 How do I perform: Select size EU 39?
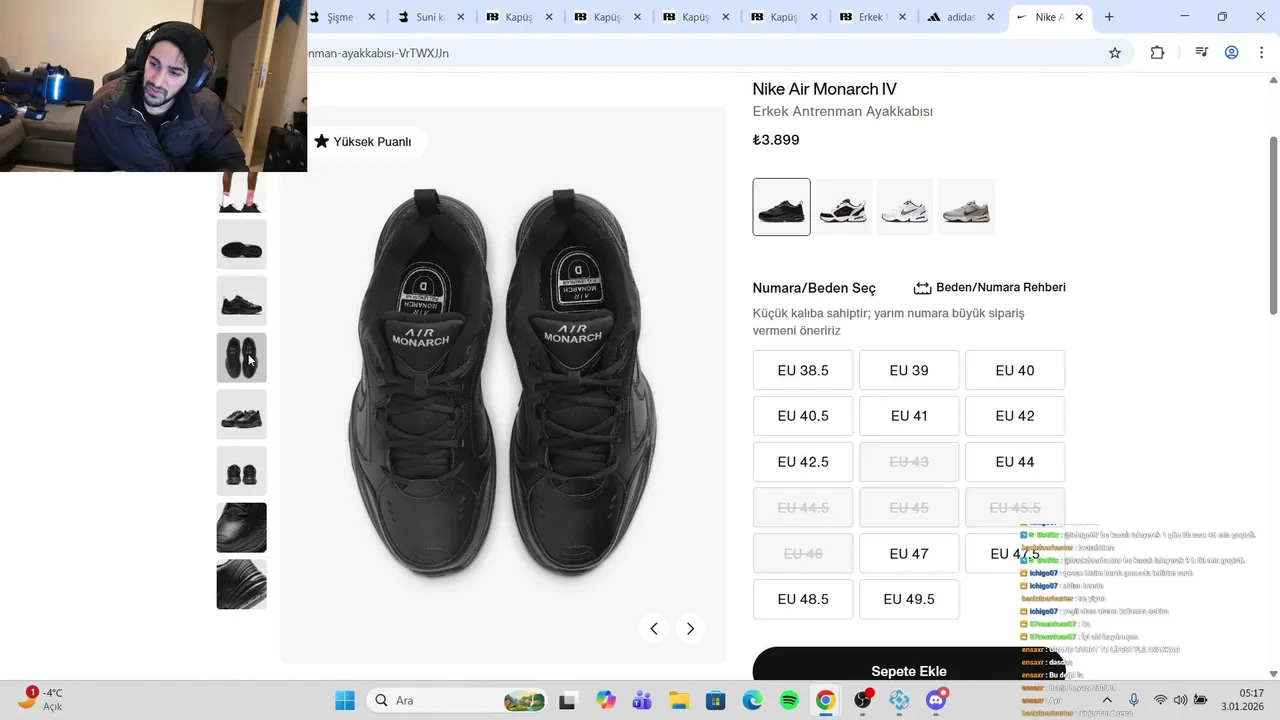tap(909, 370)
